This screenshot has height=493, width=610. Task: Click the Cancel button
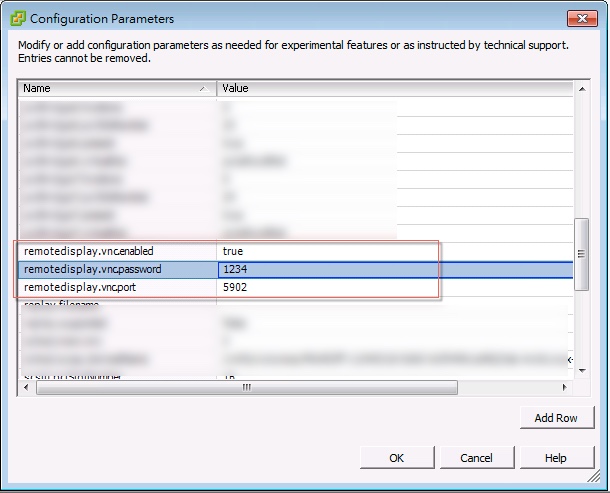tap(476, 458)
